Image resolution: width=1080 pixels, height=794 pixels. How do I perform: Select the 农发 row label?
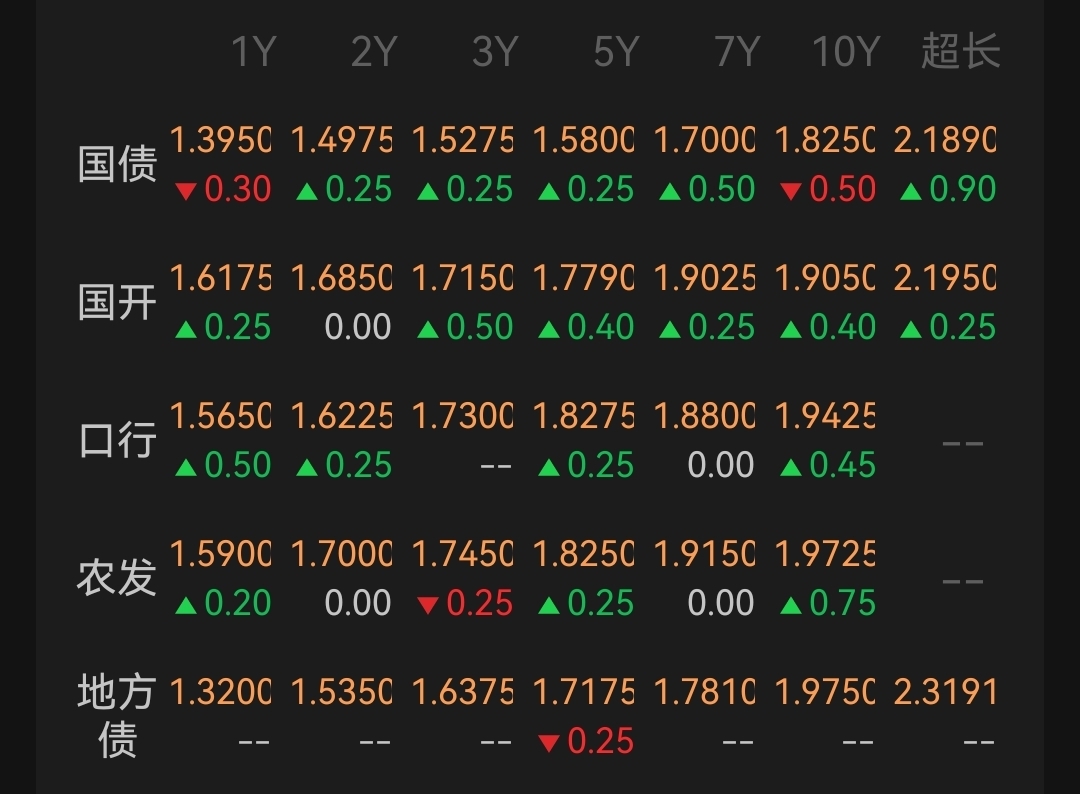coord(118,579)
